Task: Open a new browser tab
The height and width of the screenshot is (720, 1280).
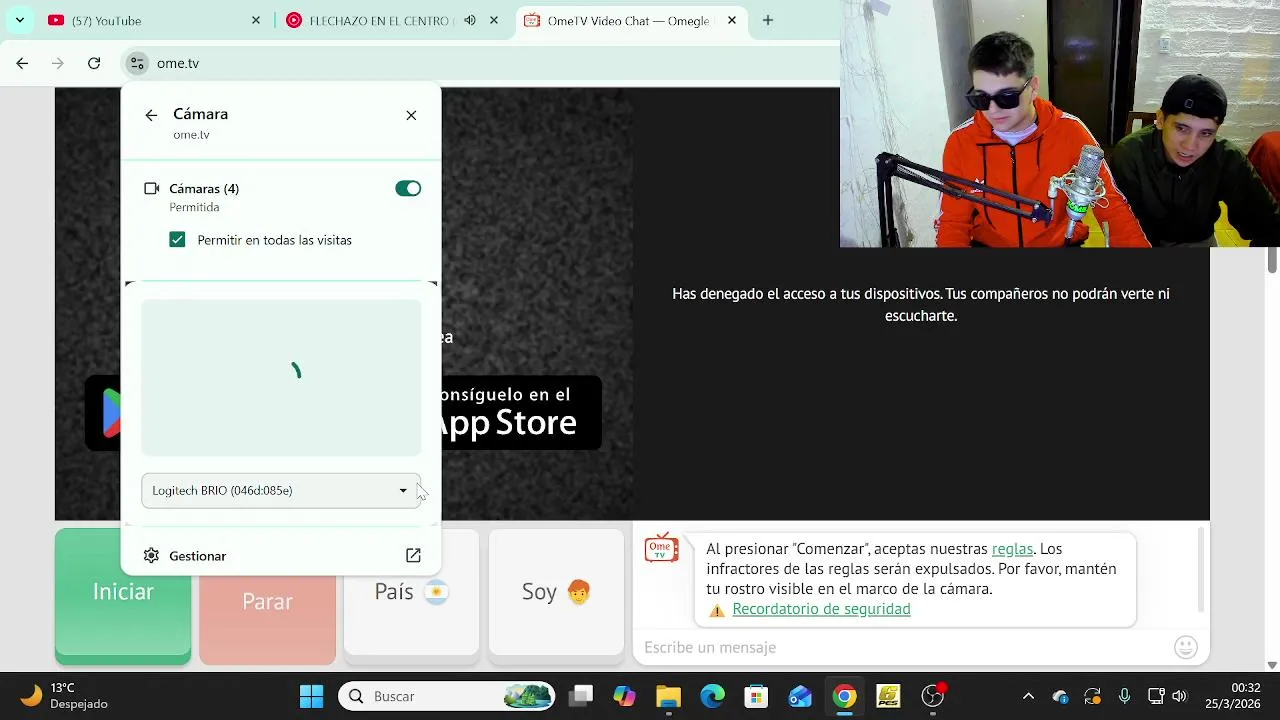Action: click(768, 20)
